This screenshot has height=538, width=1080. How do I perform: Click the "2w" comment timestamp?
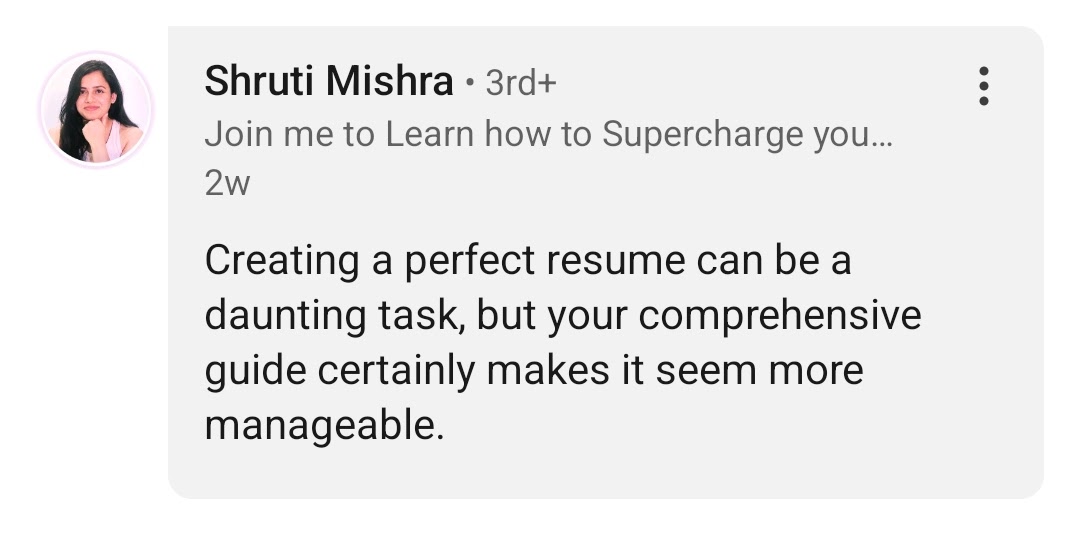point(227,185)
